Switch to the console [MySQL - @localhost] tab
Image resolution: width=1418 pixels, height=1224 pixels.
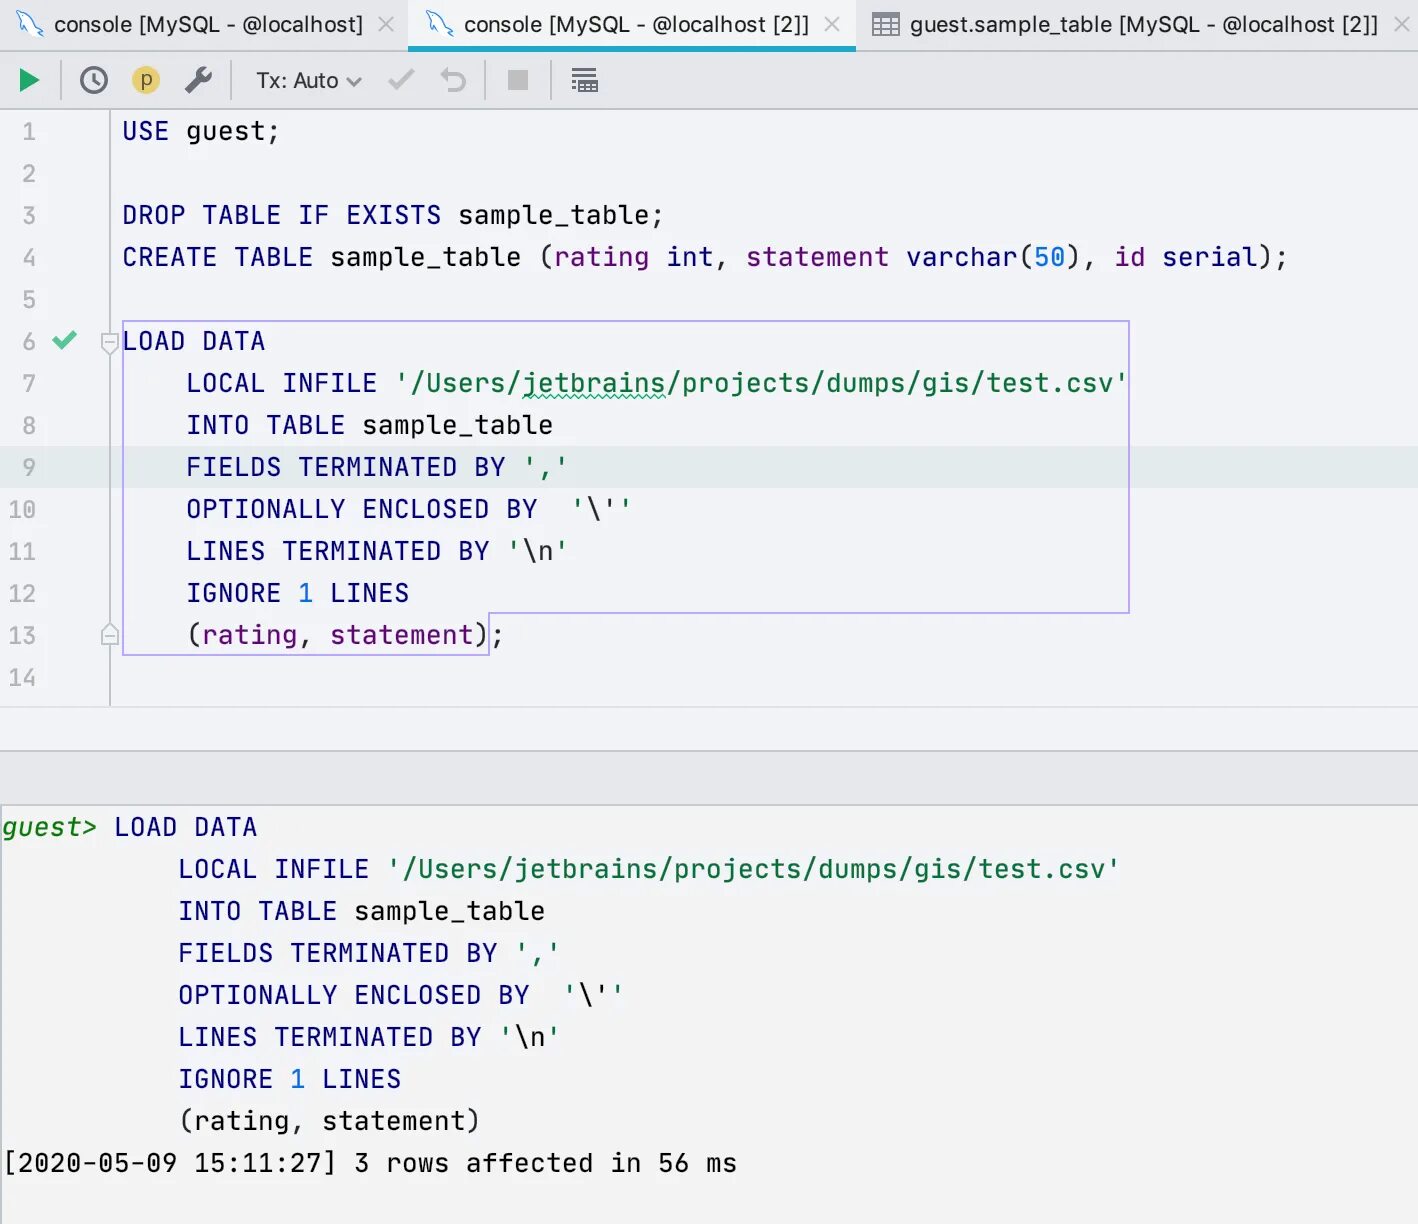208,24
